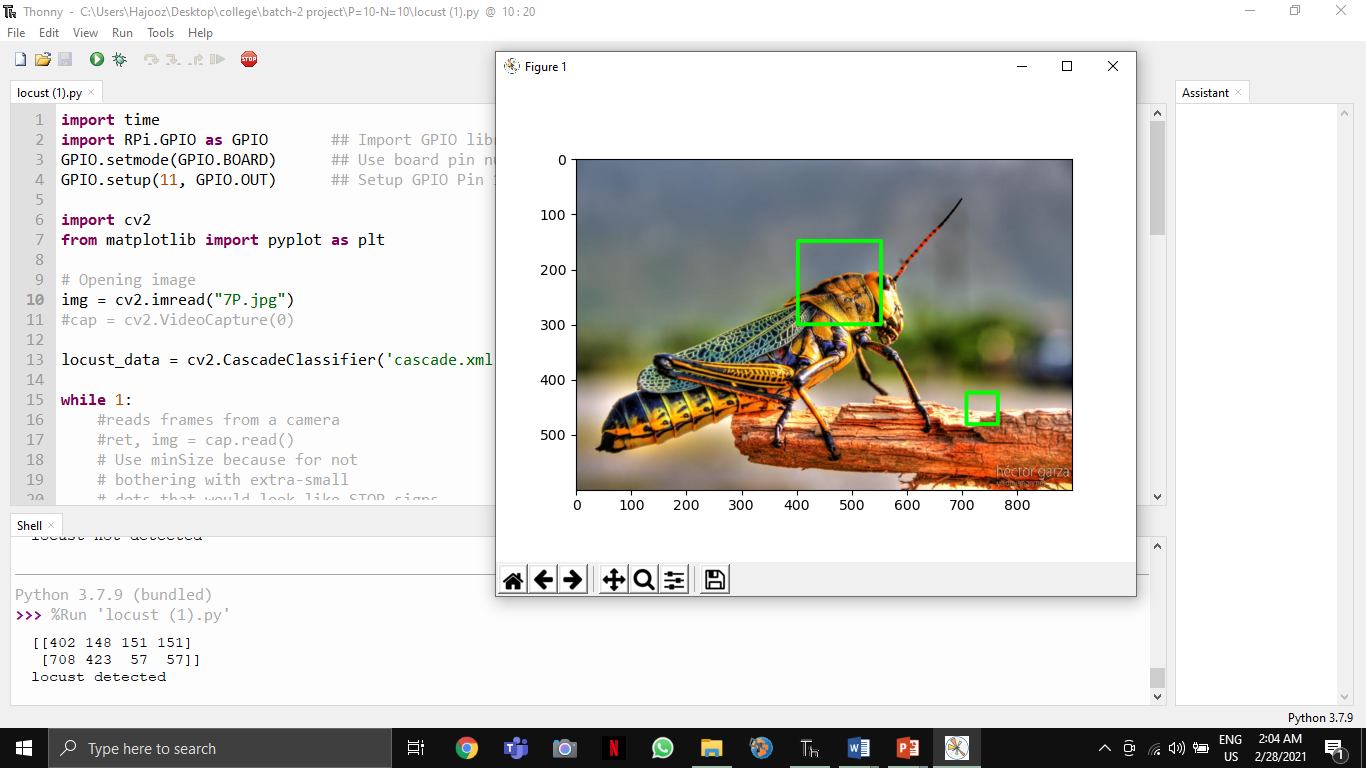Go back to previous figure view

tap(543, 578)
